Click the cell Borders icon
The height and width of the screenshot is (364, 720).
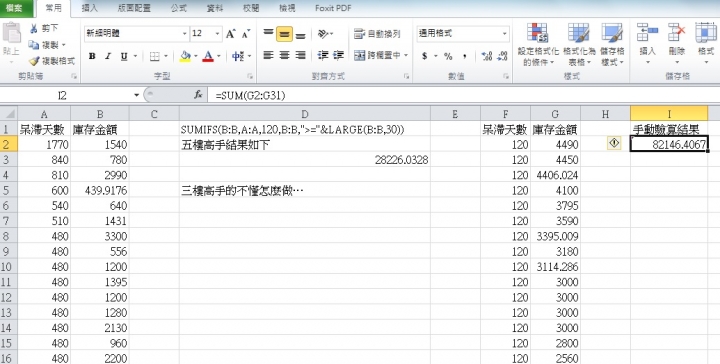(155, 56)
